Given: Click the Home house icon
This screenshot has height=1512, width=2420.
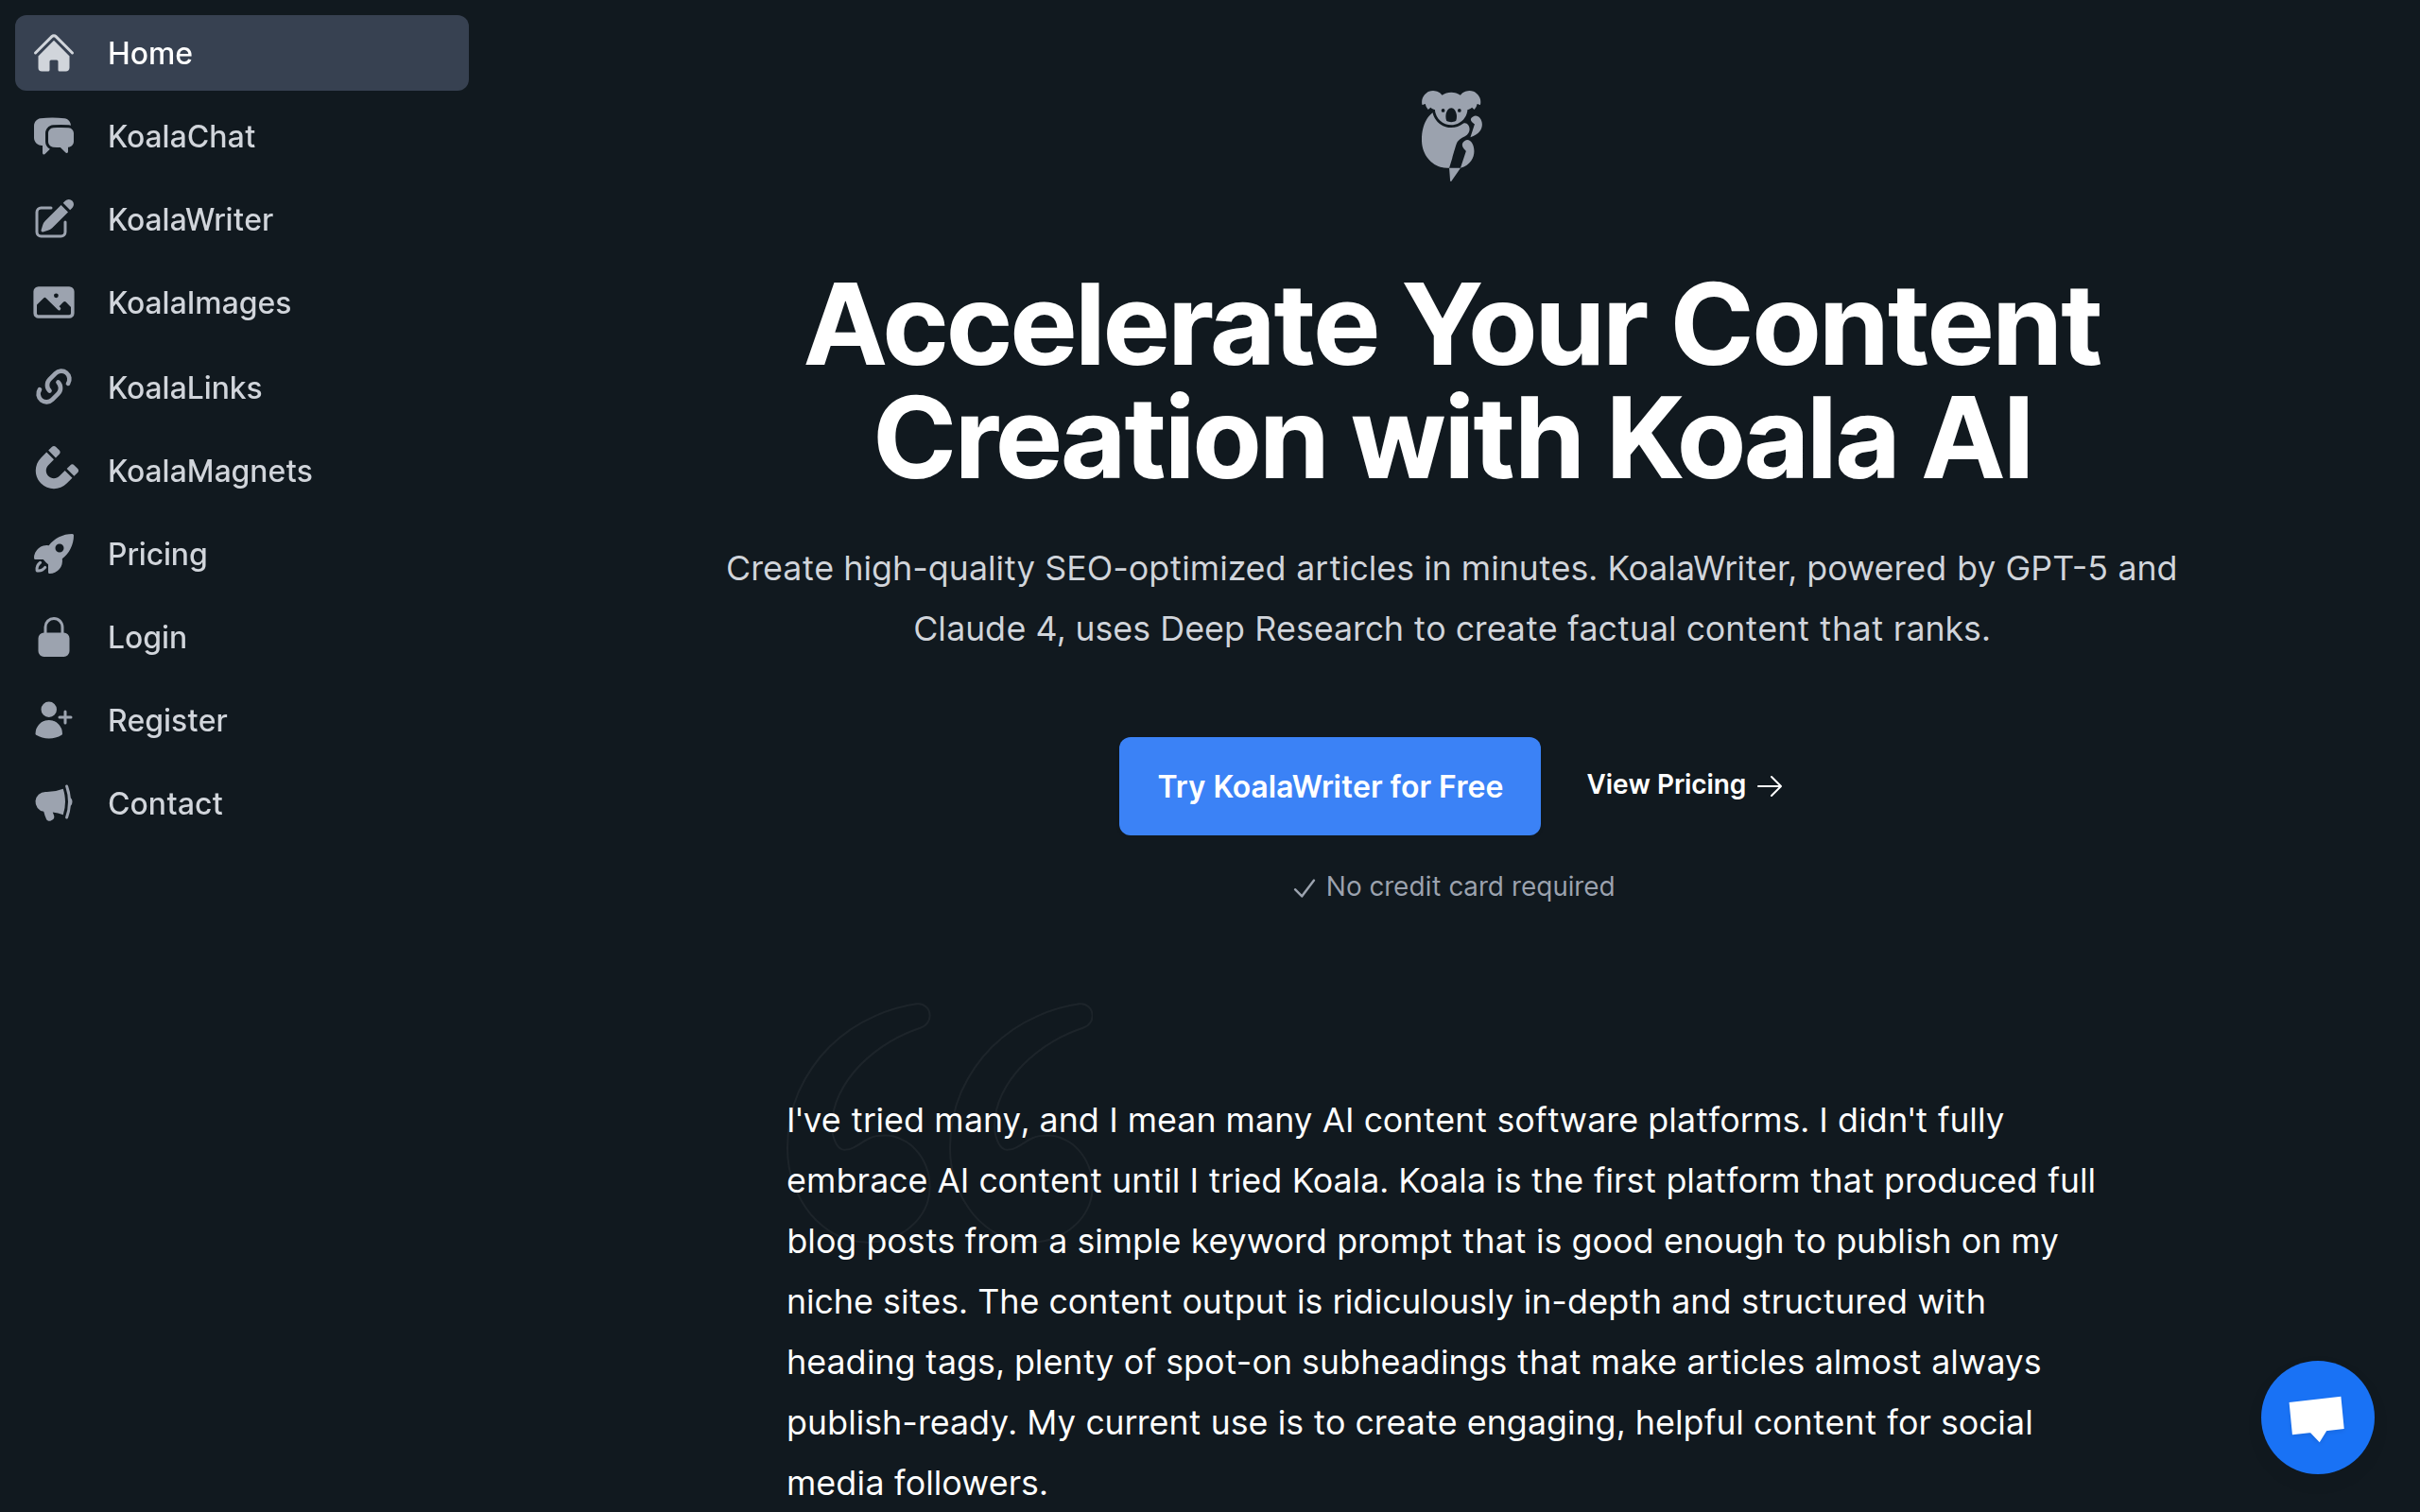Looking at the screenshot, I should click(x=54, y=53).
